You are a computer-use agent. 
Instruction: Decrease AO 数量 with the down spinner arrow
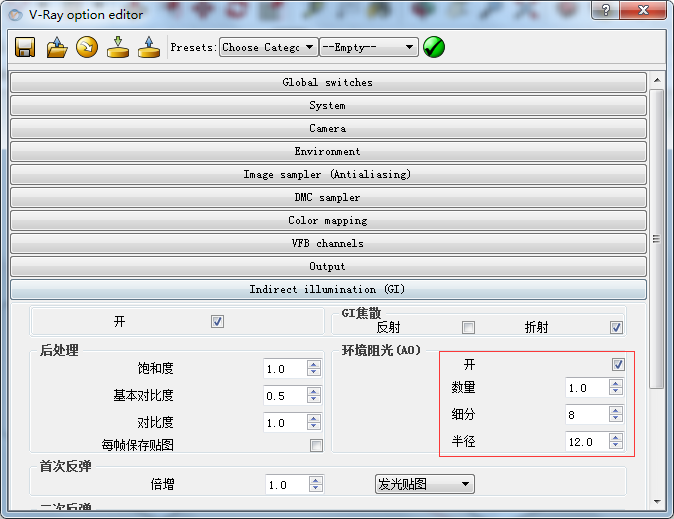coord(616,392)
